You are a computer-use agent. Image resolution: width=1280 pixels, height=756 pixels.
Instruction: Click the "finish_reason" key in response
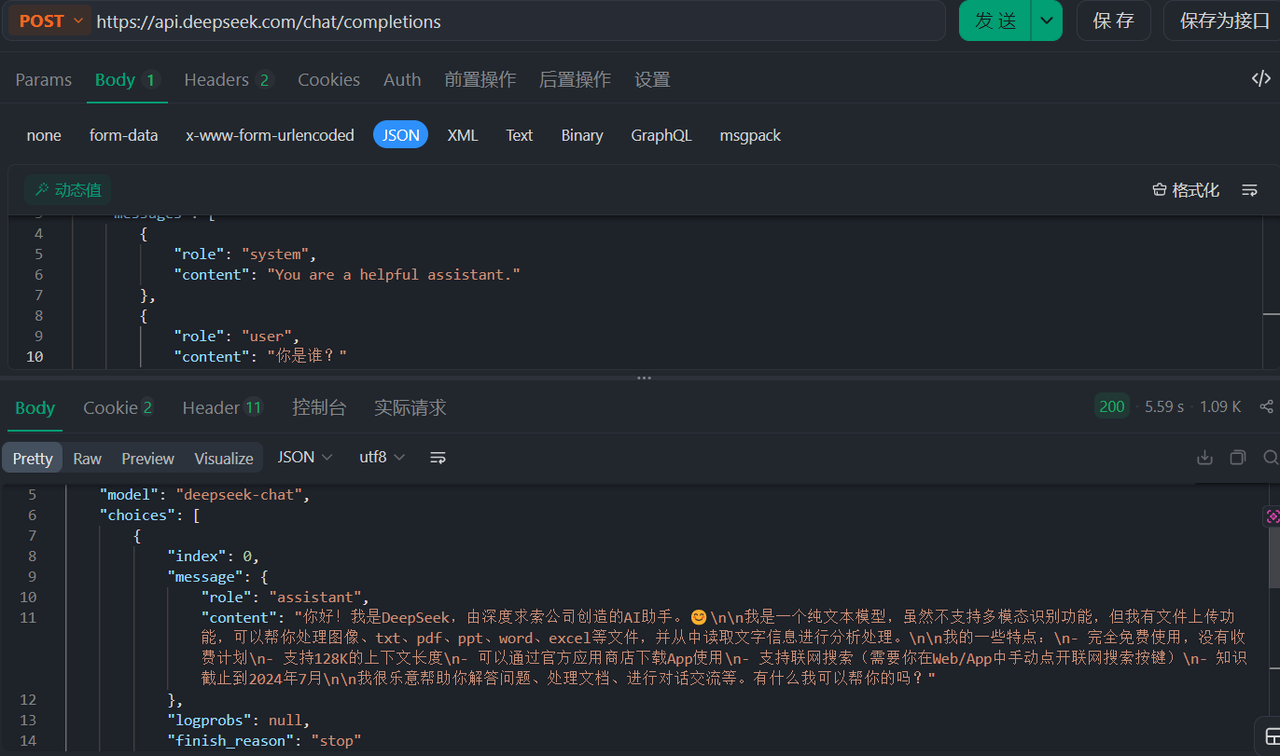tap(231, 740)
